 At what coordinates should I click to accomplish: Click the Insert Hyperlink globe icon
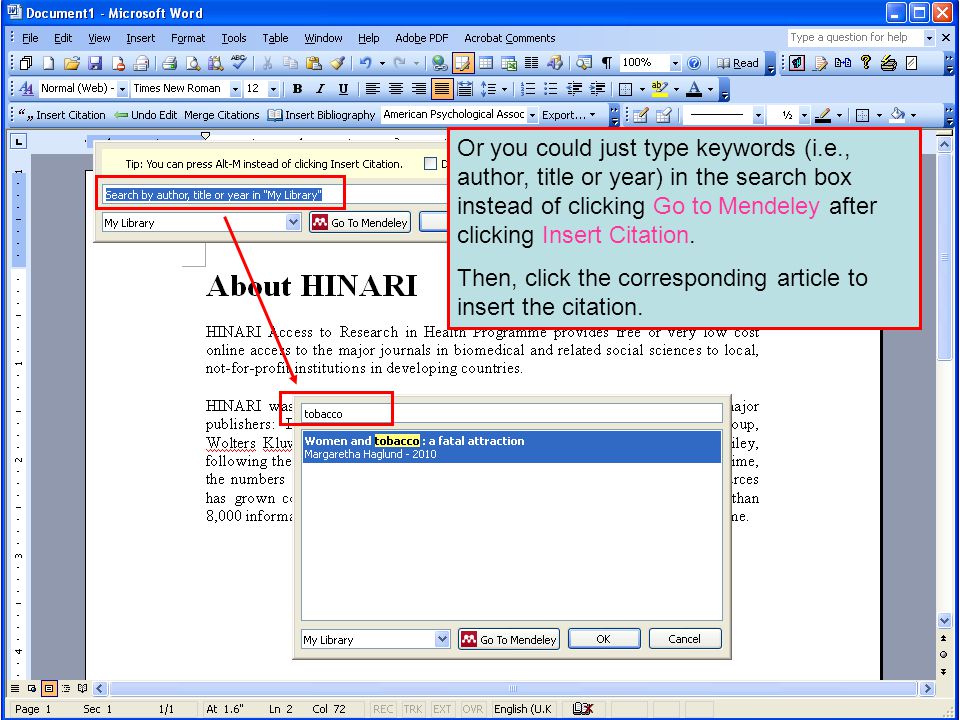tap(439, 63)
